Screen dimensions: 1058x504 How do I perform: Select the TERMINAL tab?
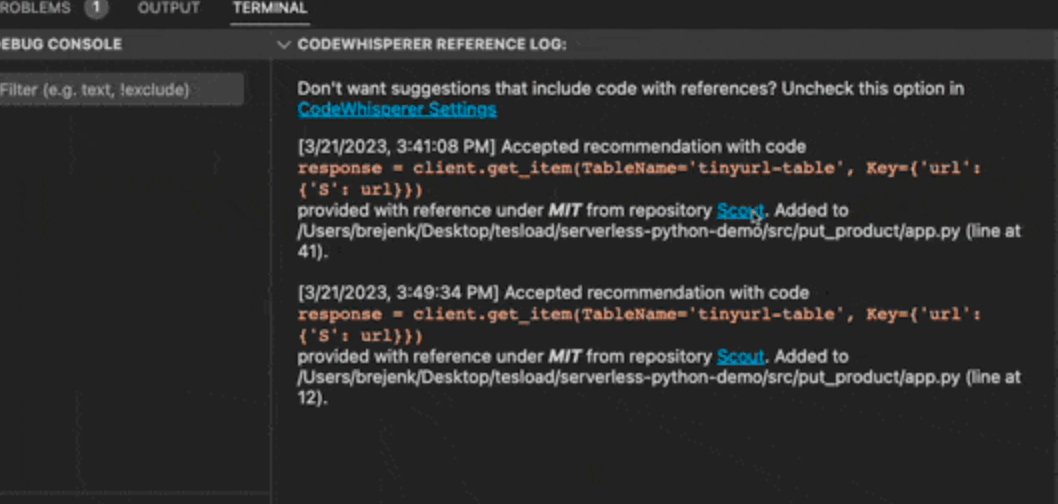270,8
